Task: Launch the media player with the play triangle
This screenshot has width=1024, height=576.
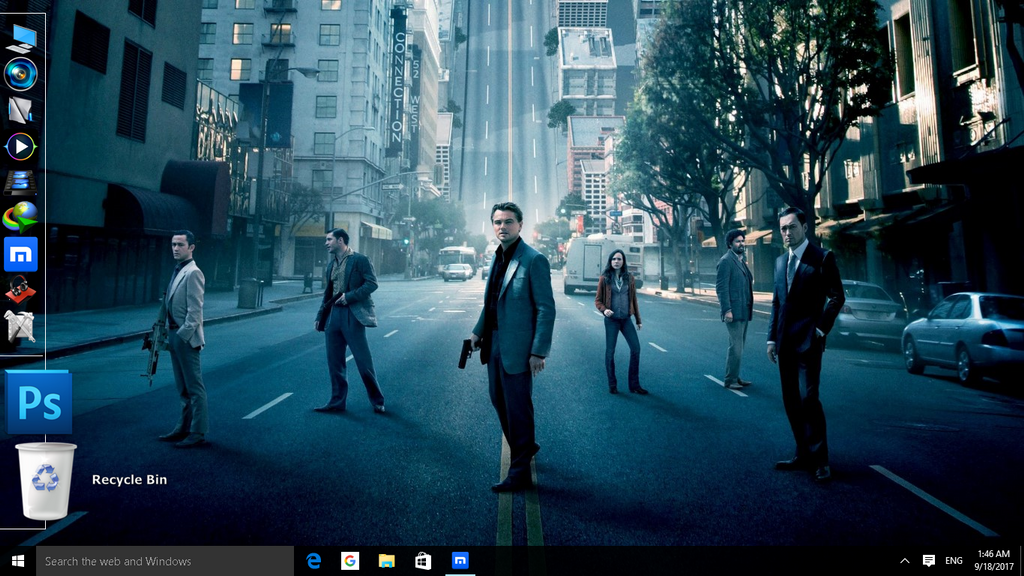Action: 20,146
